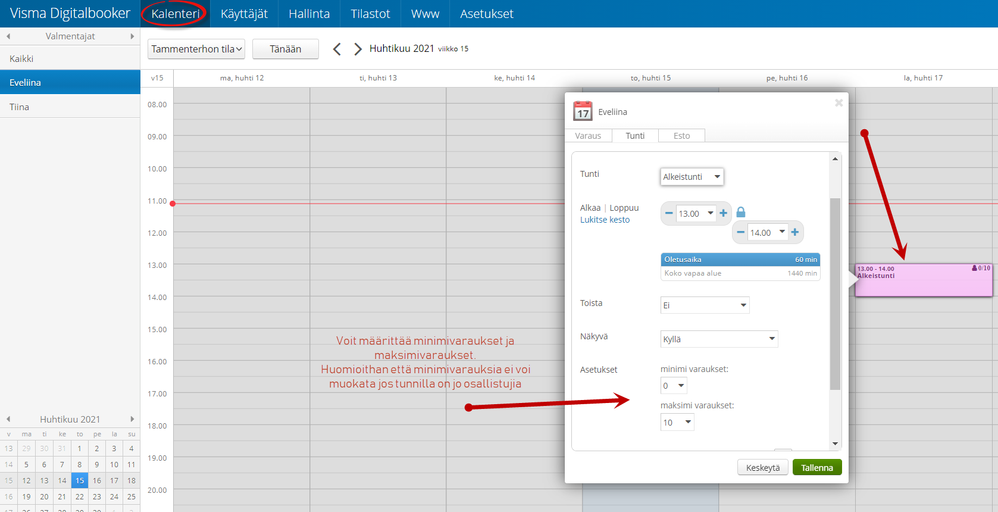Open the Alkeistunti 13.00 - 14.00 event
Image resolution: width=998 pixels, height=512 pixels.
(x=923, y=280)
